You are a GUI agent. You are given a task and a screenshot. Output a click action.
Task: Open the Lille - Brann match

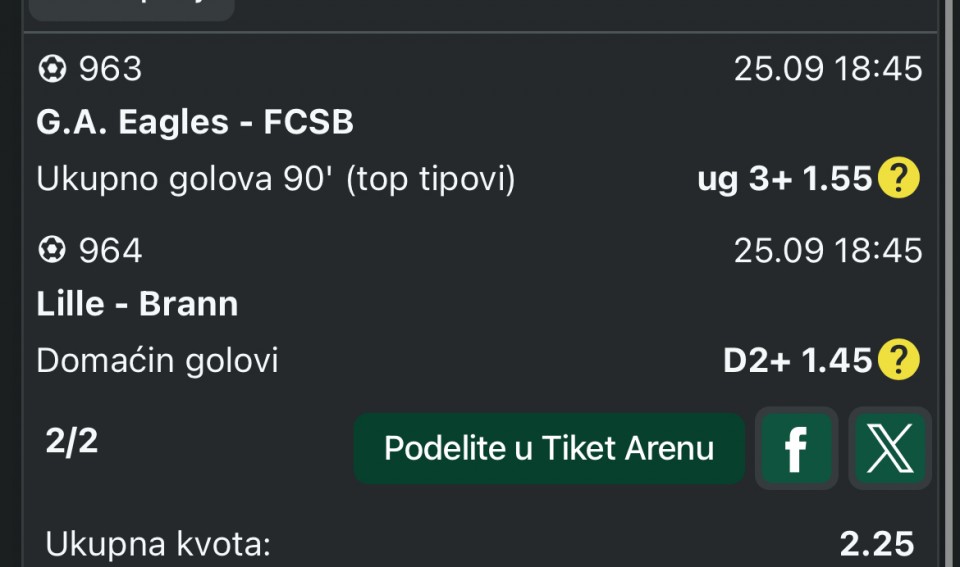137,304
